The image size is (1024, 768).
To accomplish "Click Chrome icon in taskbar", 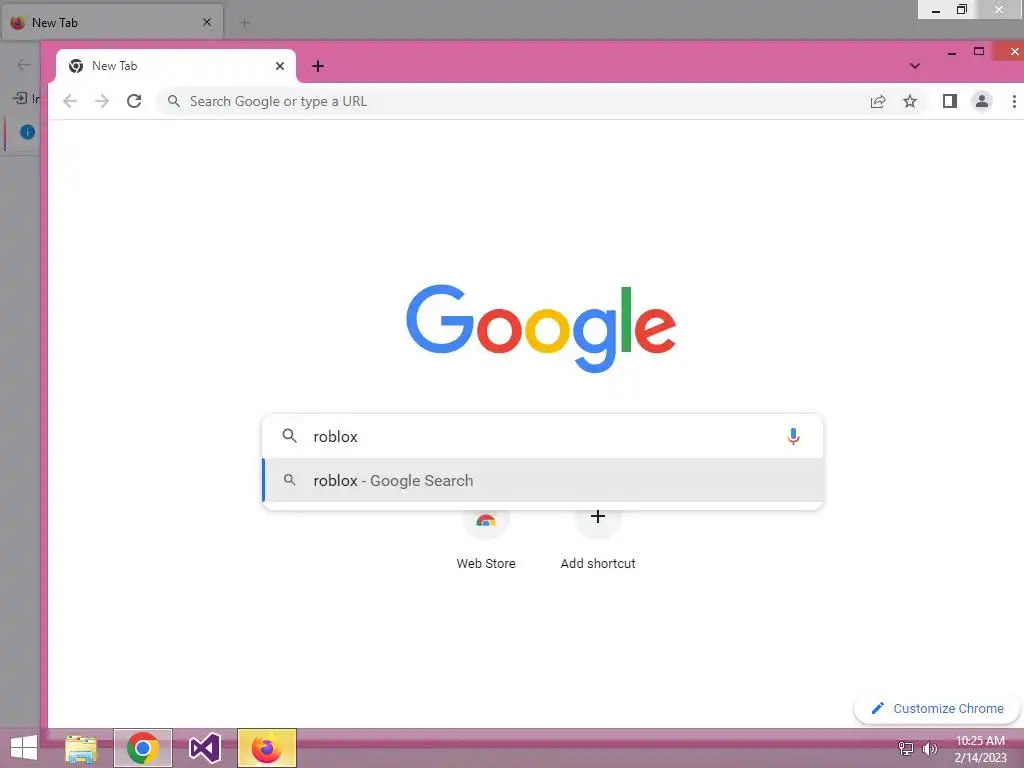I will pyautogui.click(x=143, y=748).
